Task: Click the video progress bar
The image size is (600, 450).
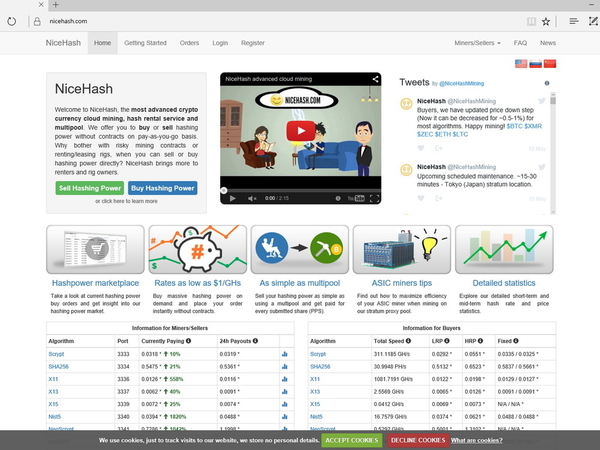Action: click(300, 189)
